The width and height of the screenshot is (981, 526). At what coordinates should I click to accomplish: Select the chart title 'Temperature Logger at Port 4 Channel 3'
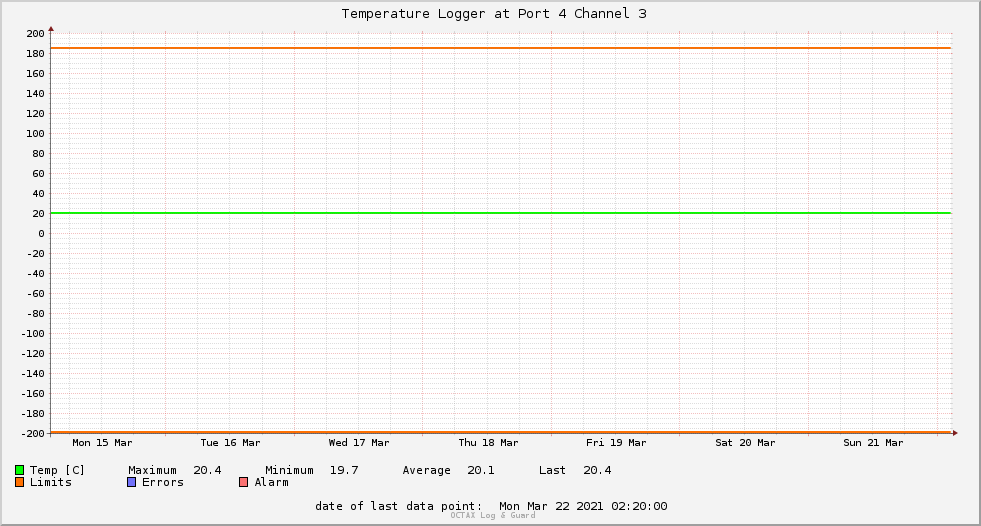tap(494, 14)
